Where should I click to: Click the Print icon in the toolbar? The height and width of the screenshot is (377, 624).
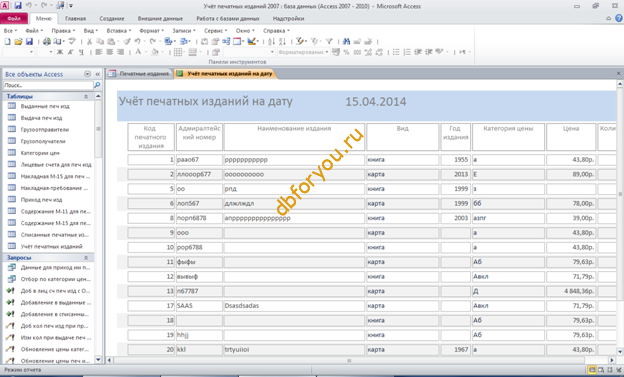coord(47,41)
